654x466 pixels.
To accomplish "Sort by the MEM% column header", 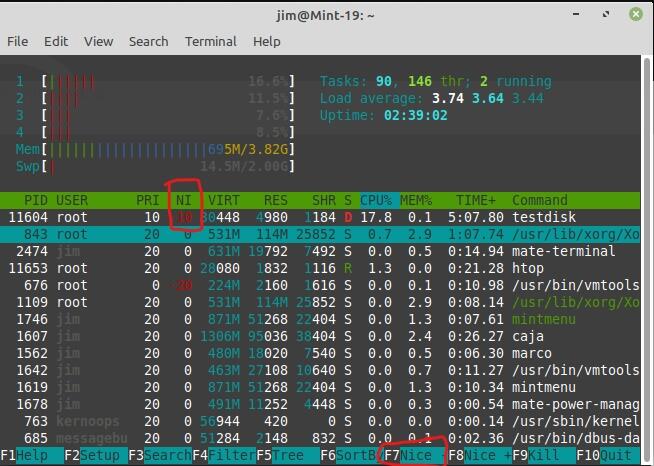I will pyautogui.click(x=416, y=201).
